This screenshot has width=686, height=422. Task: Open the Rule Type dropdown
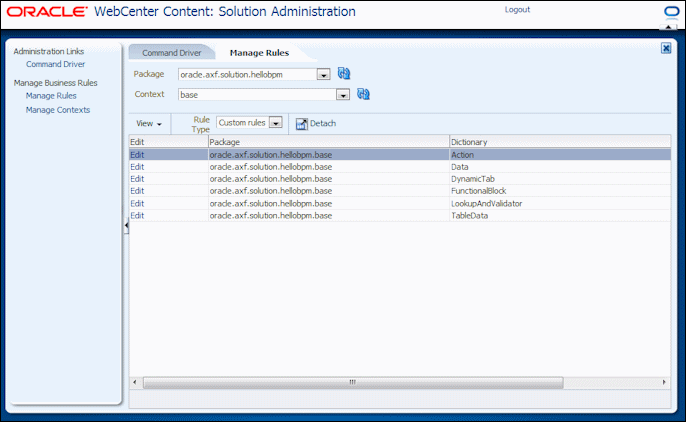(x=276, y=123)
